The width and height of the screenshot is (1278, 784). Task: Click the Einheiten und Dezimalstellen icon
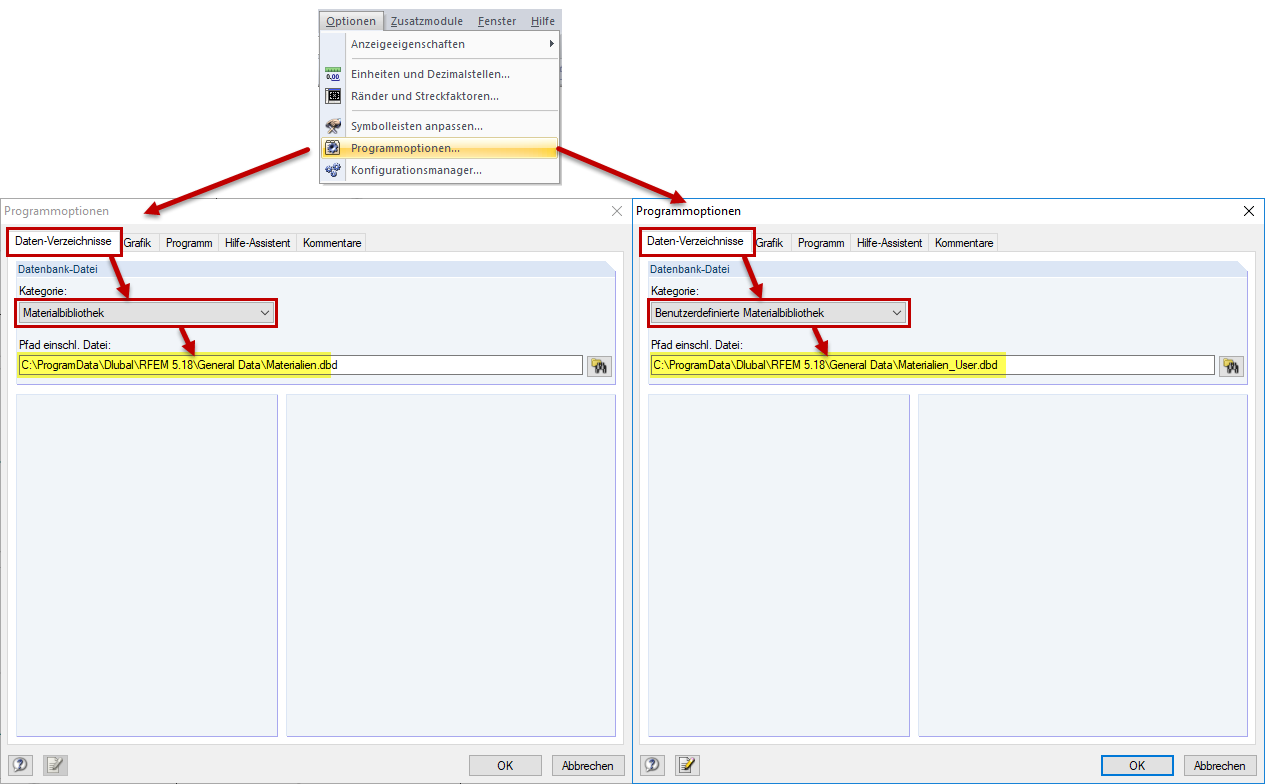pyautogui.click(x=333, y=74)
